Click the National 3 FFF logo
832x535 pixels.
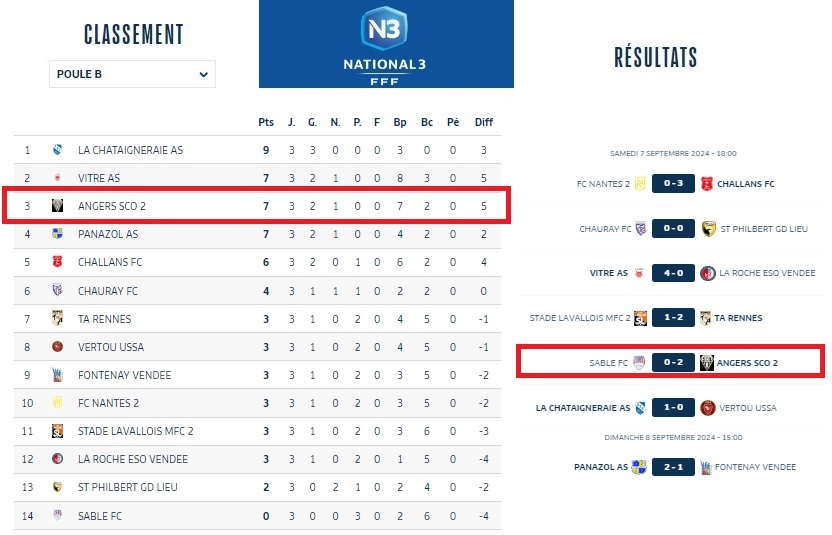tap(386, 42)
